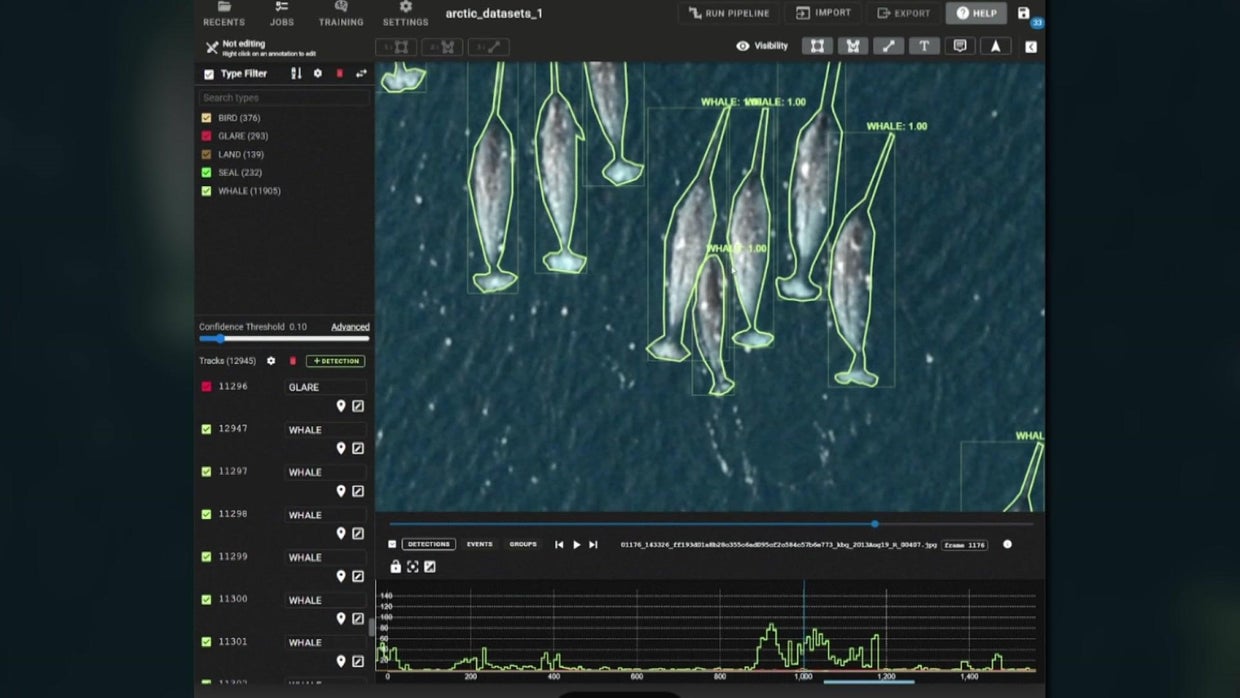This screenshot has width=1240, height=698.
Task: Click the red delete icon in Tracks panel
Action: (x=291, y=361)
